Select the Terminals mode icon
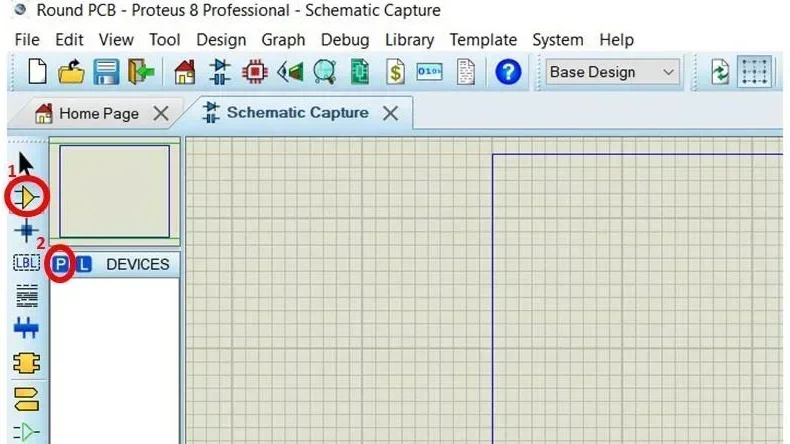The height and width of the screenshot is (444, 790). [x=26, y=400]
